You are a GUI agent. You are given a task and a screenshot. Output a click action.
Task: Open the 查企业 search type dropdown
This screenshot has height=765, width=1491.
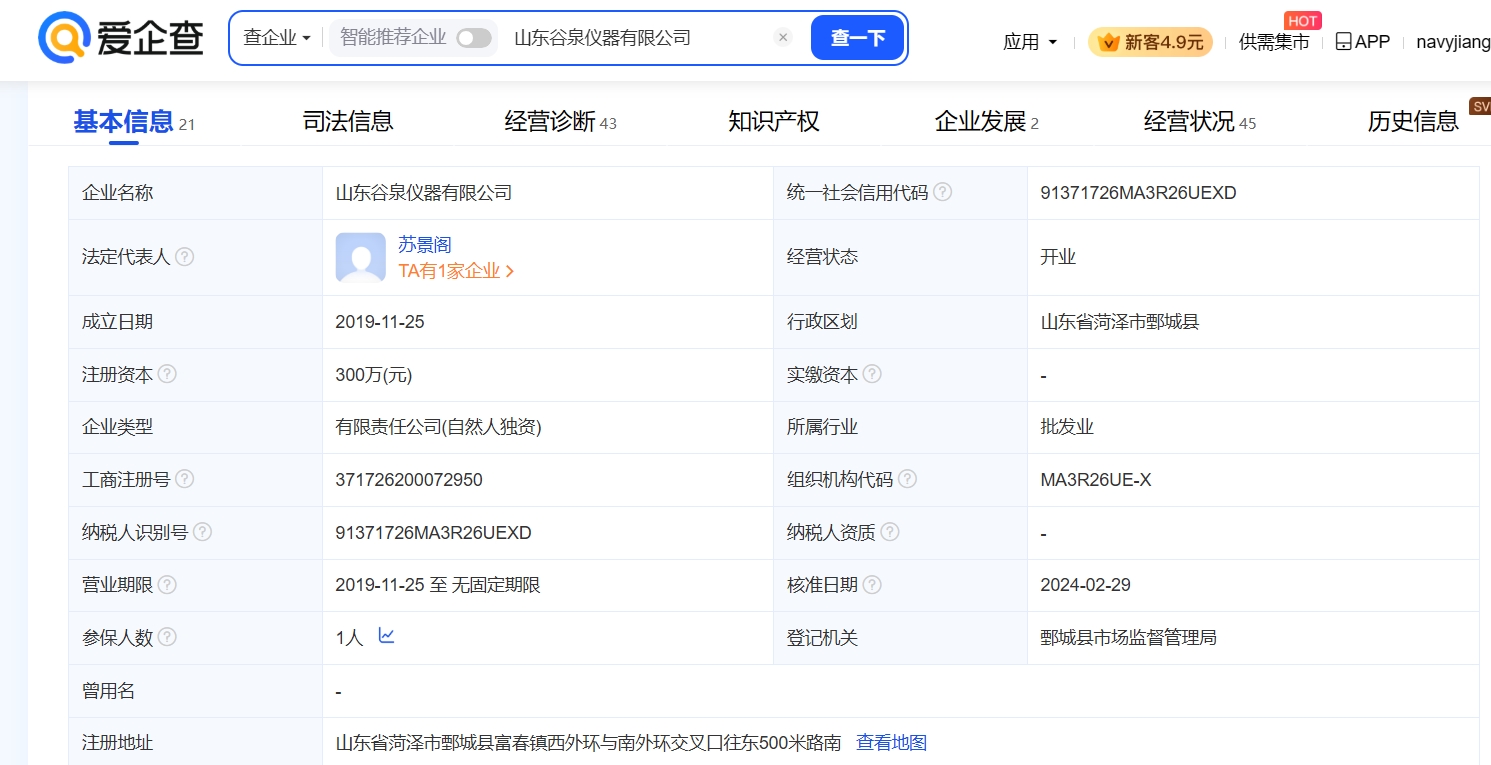coord(277,38)
